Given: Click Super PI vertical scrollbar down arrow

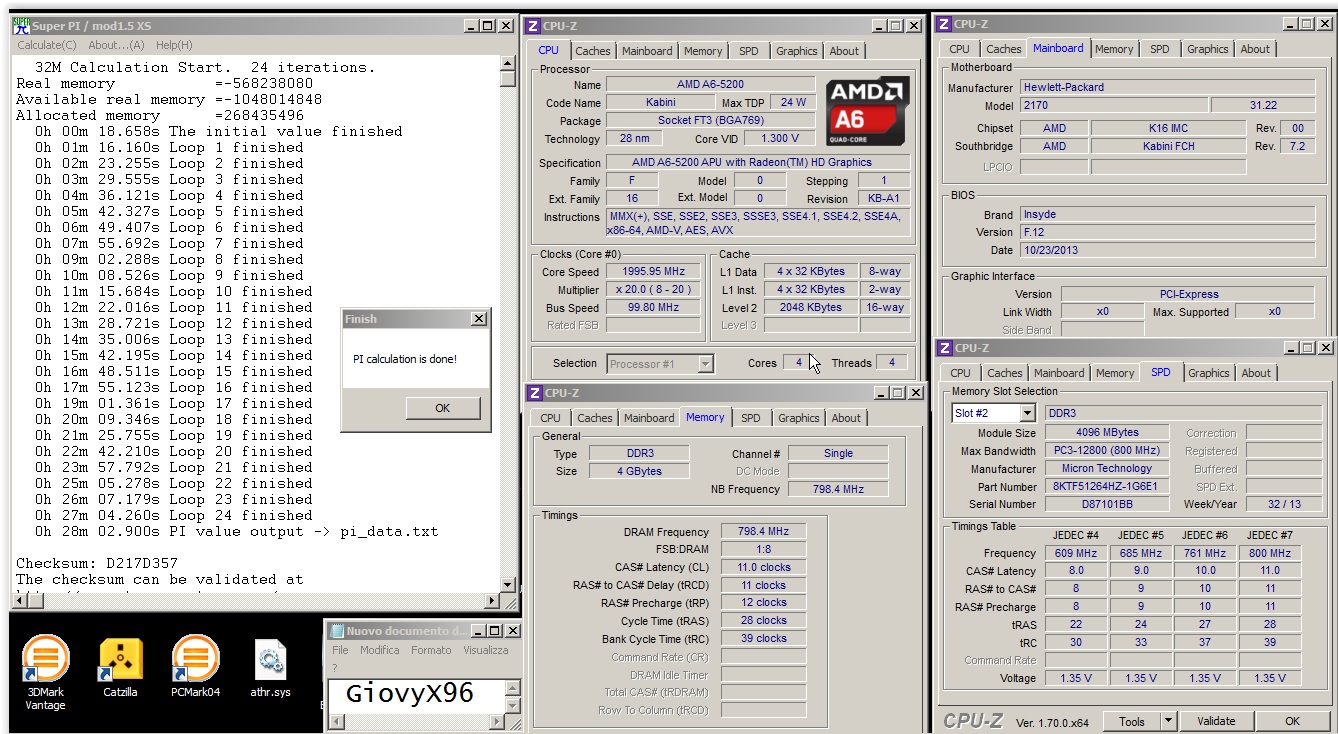Looking at the screenshot, I should pos(507,585).
